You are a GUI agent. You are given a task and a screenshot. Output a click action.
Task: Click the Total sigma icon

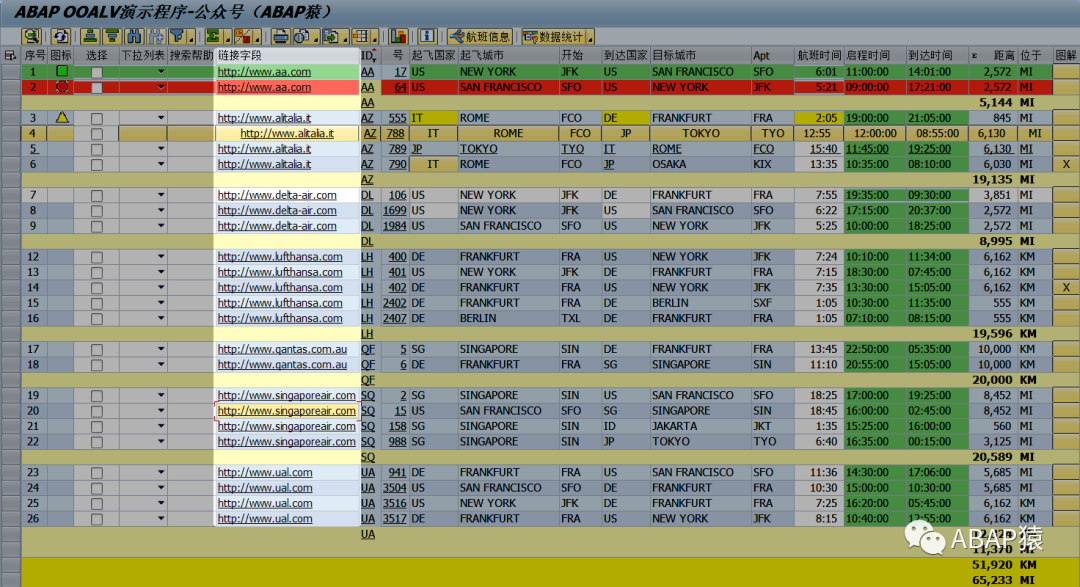(213, 37)
